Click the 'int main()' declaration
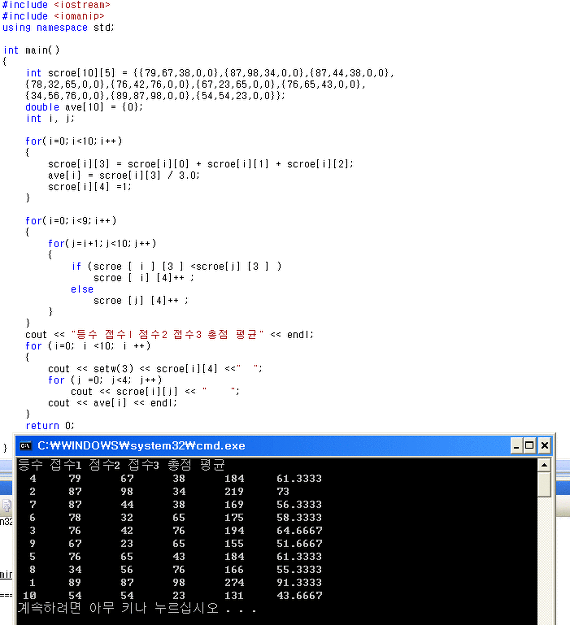 (x=31, y=50)
